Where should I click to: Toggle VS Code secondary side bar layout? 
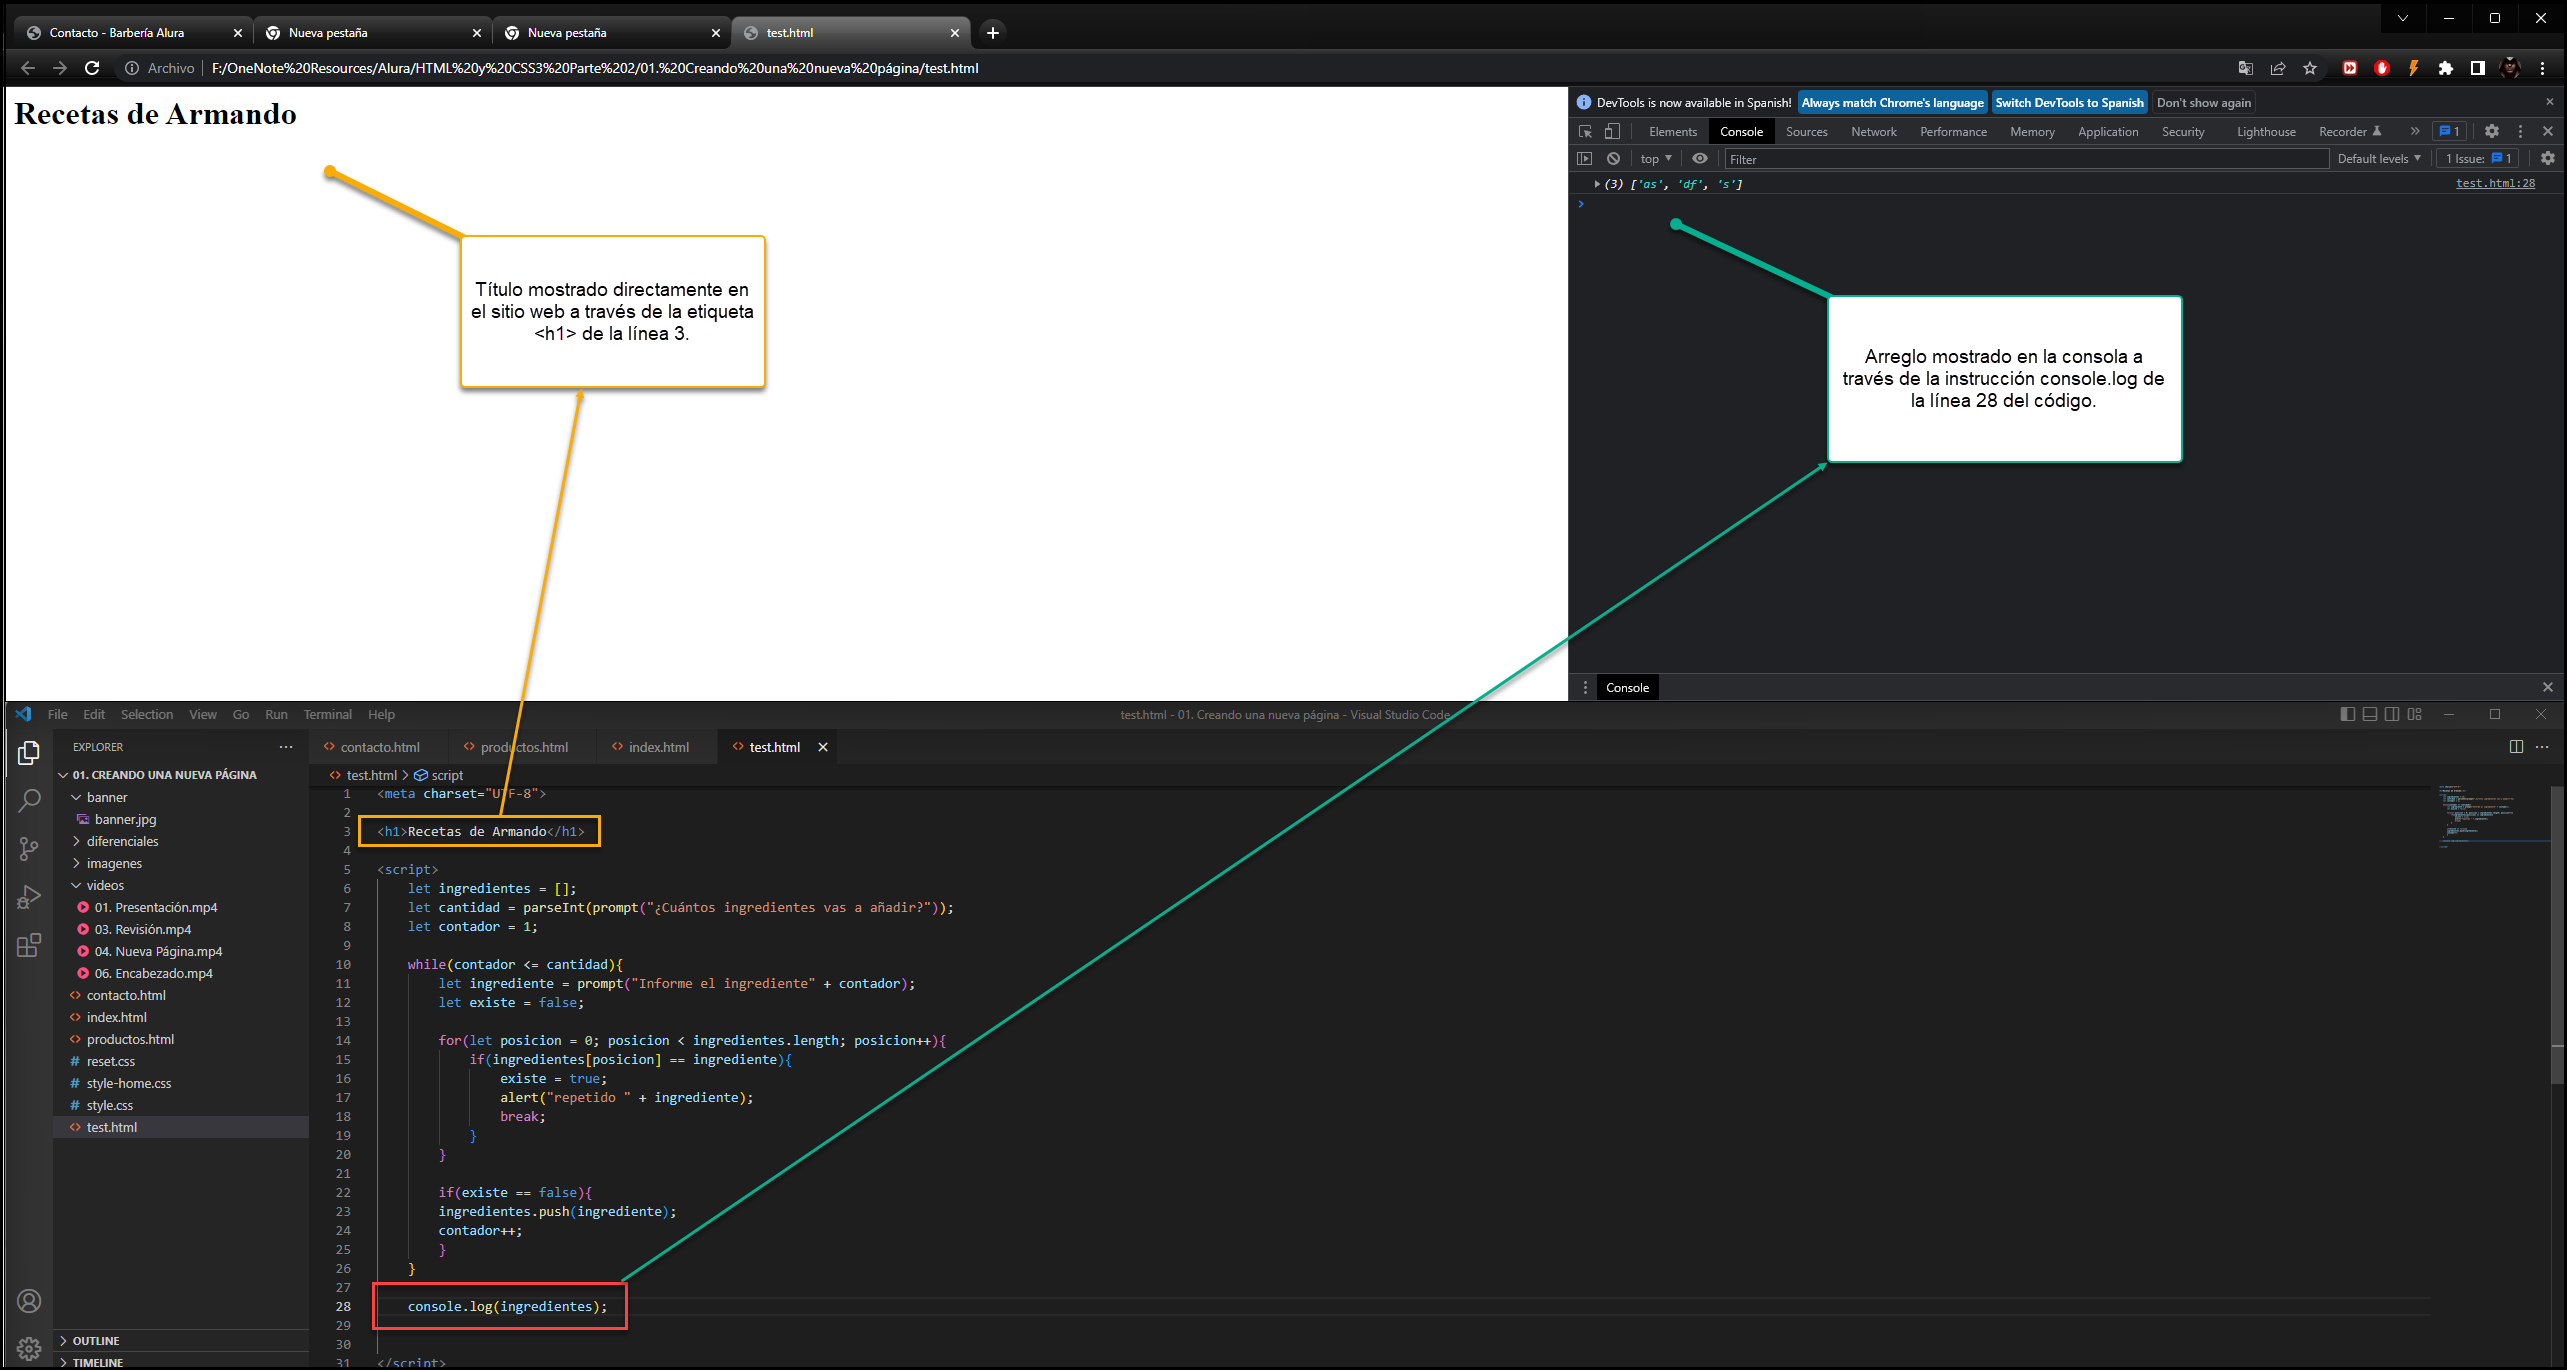[x=2392, y=714]
